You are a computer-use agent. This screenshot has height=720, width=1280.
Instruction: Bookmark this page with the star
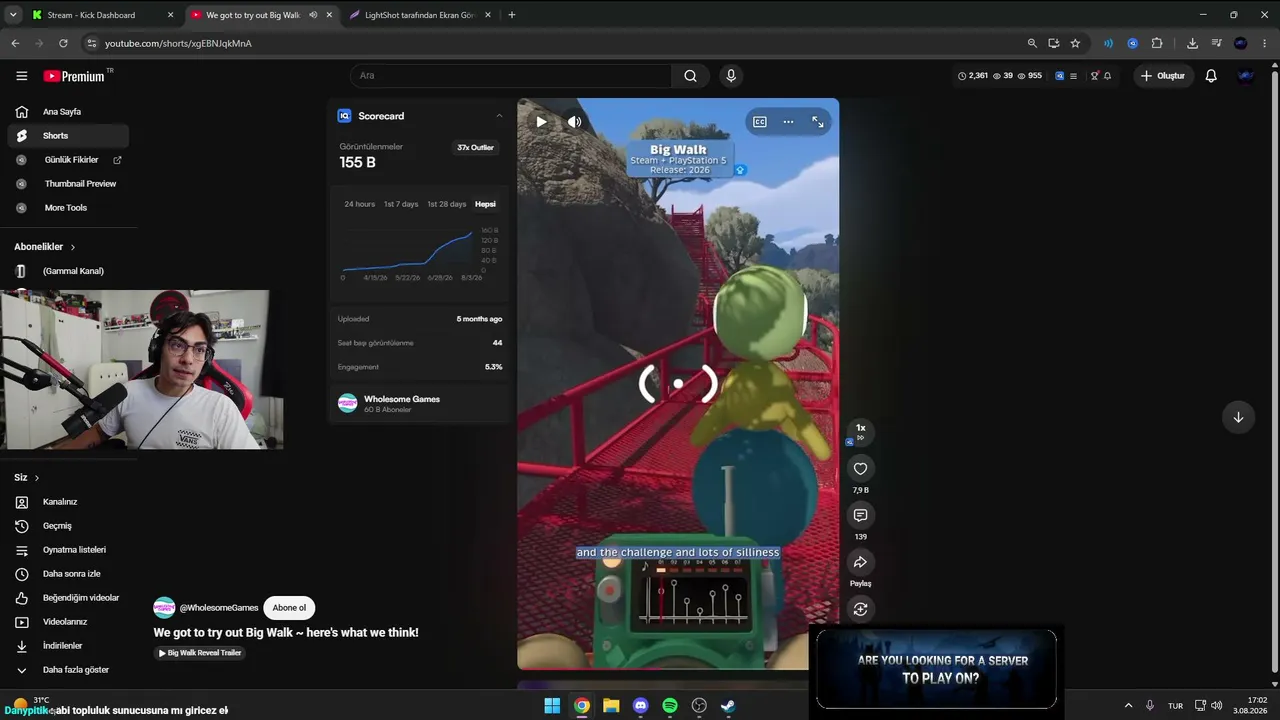(1075, 43)
